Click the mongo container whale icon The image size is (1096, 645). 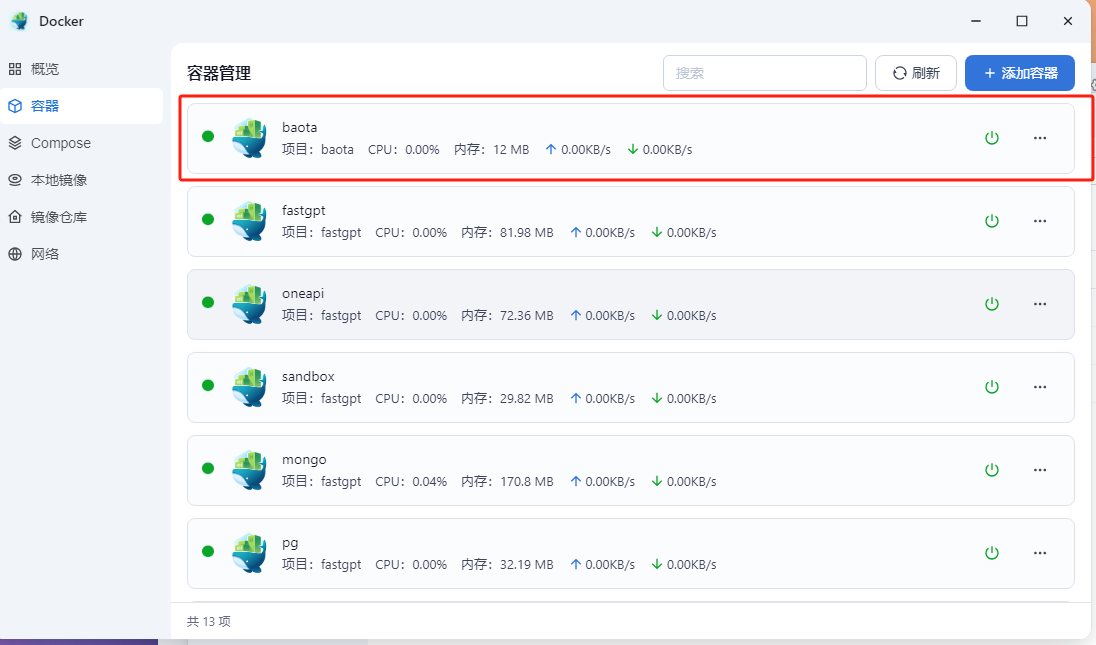tap(250, 470)
